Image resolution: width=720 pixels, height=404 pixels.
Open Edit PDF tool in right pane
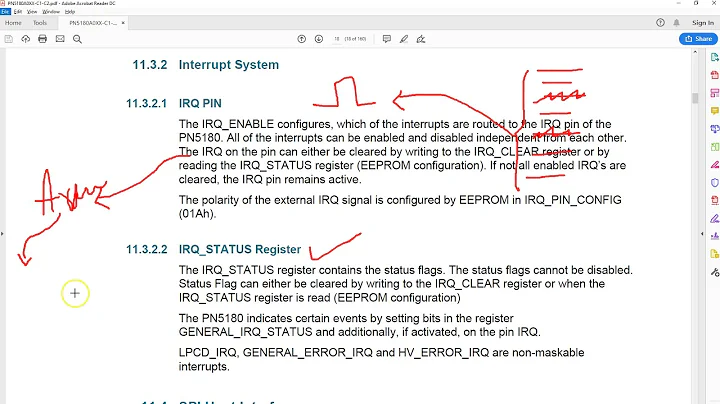(714, 93)
